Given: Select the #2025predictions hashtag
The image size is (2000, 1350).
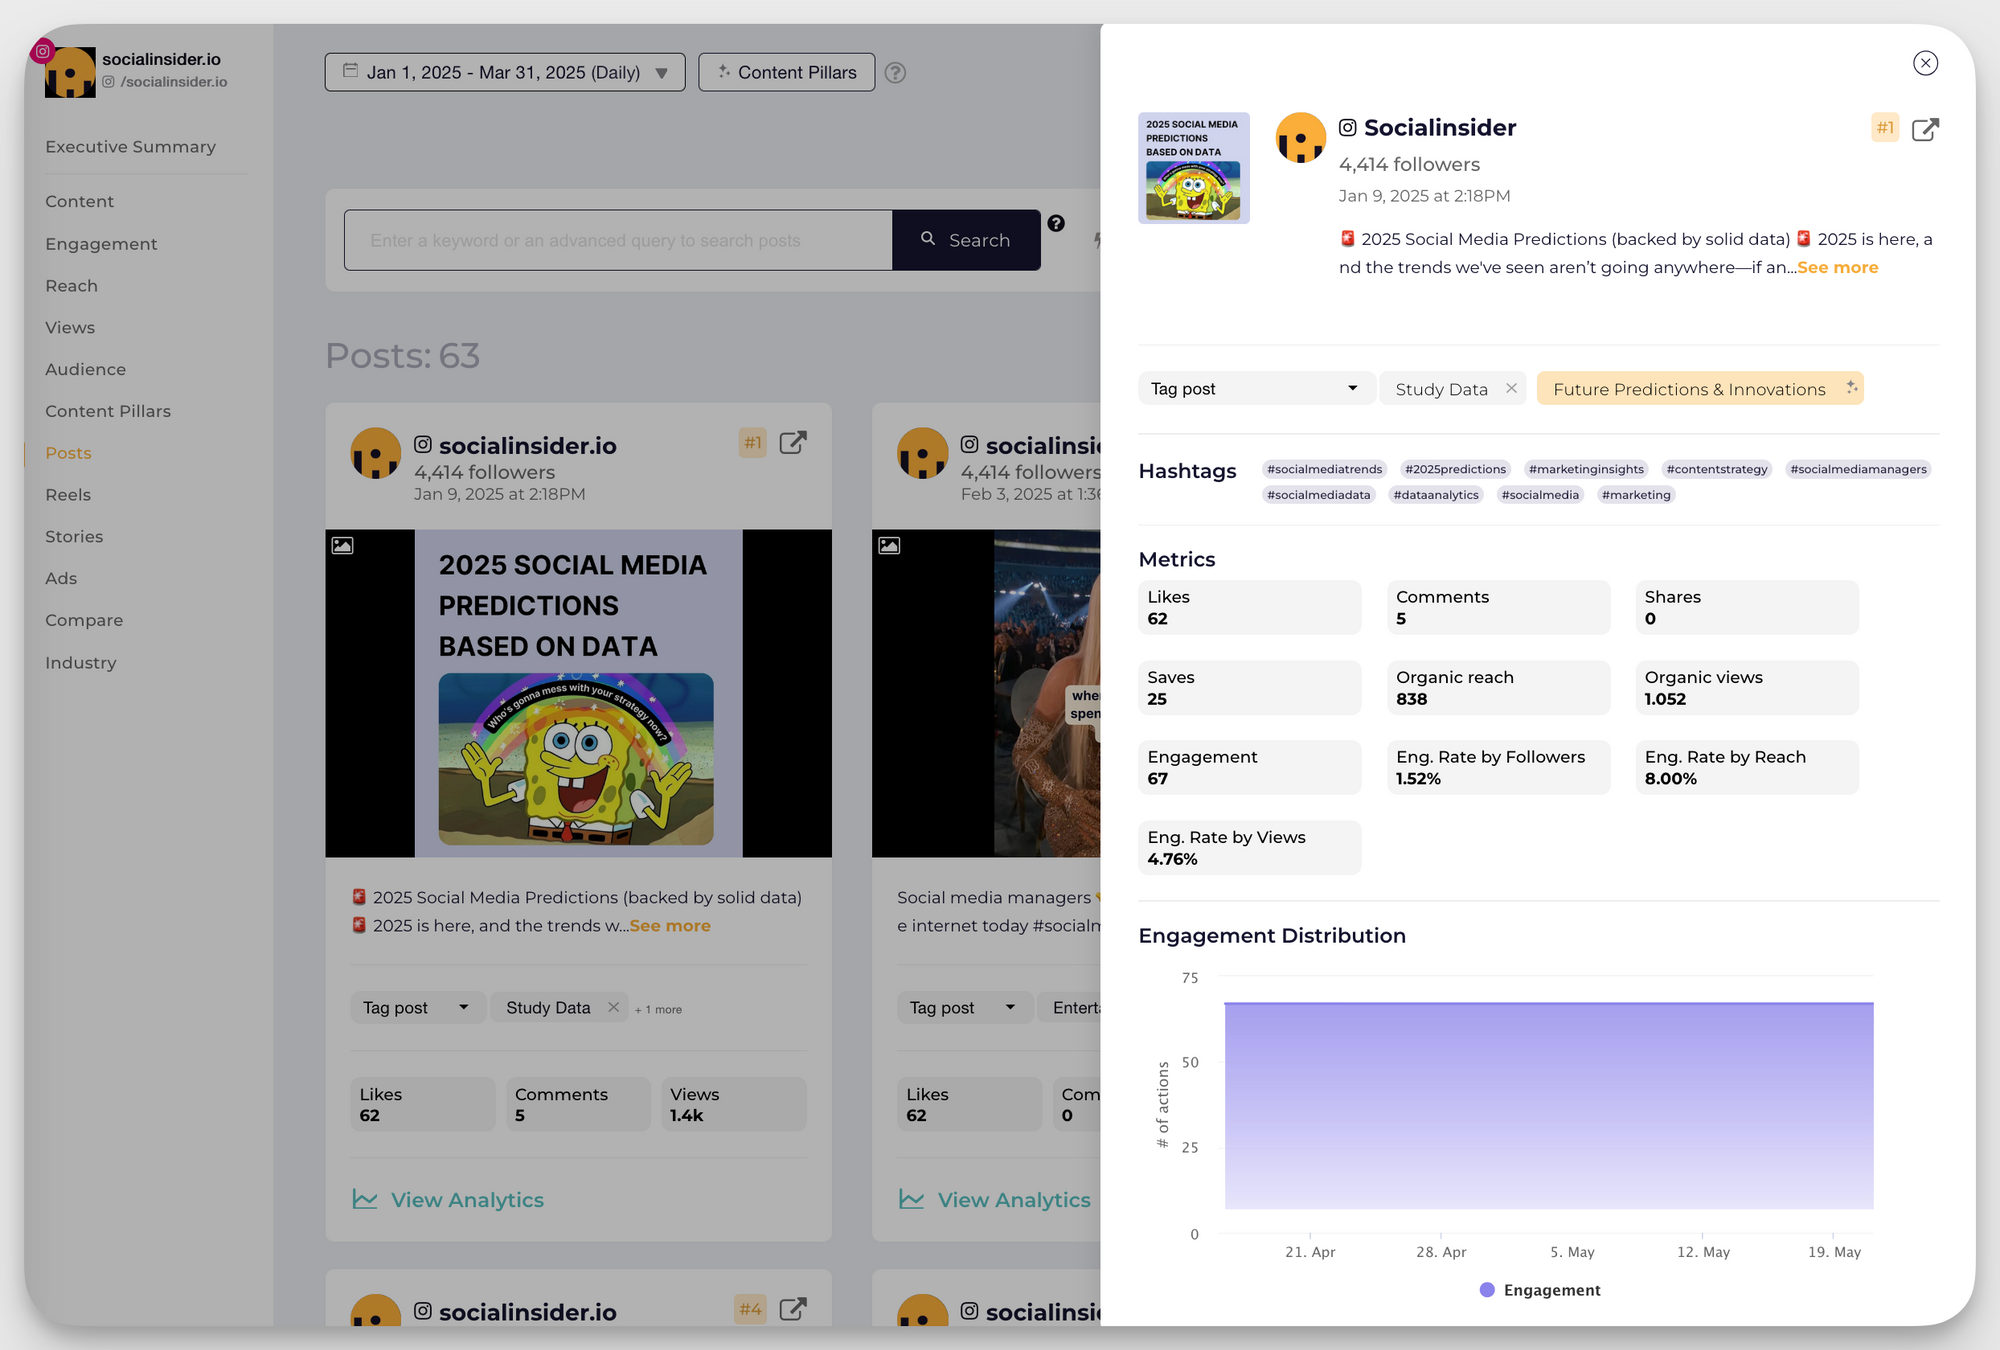Looking at the screenshot, I should (x=1455, y=469).
